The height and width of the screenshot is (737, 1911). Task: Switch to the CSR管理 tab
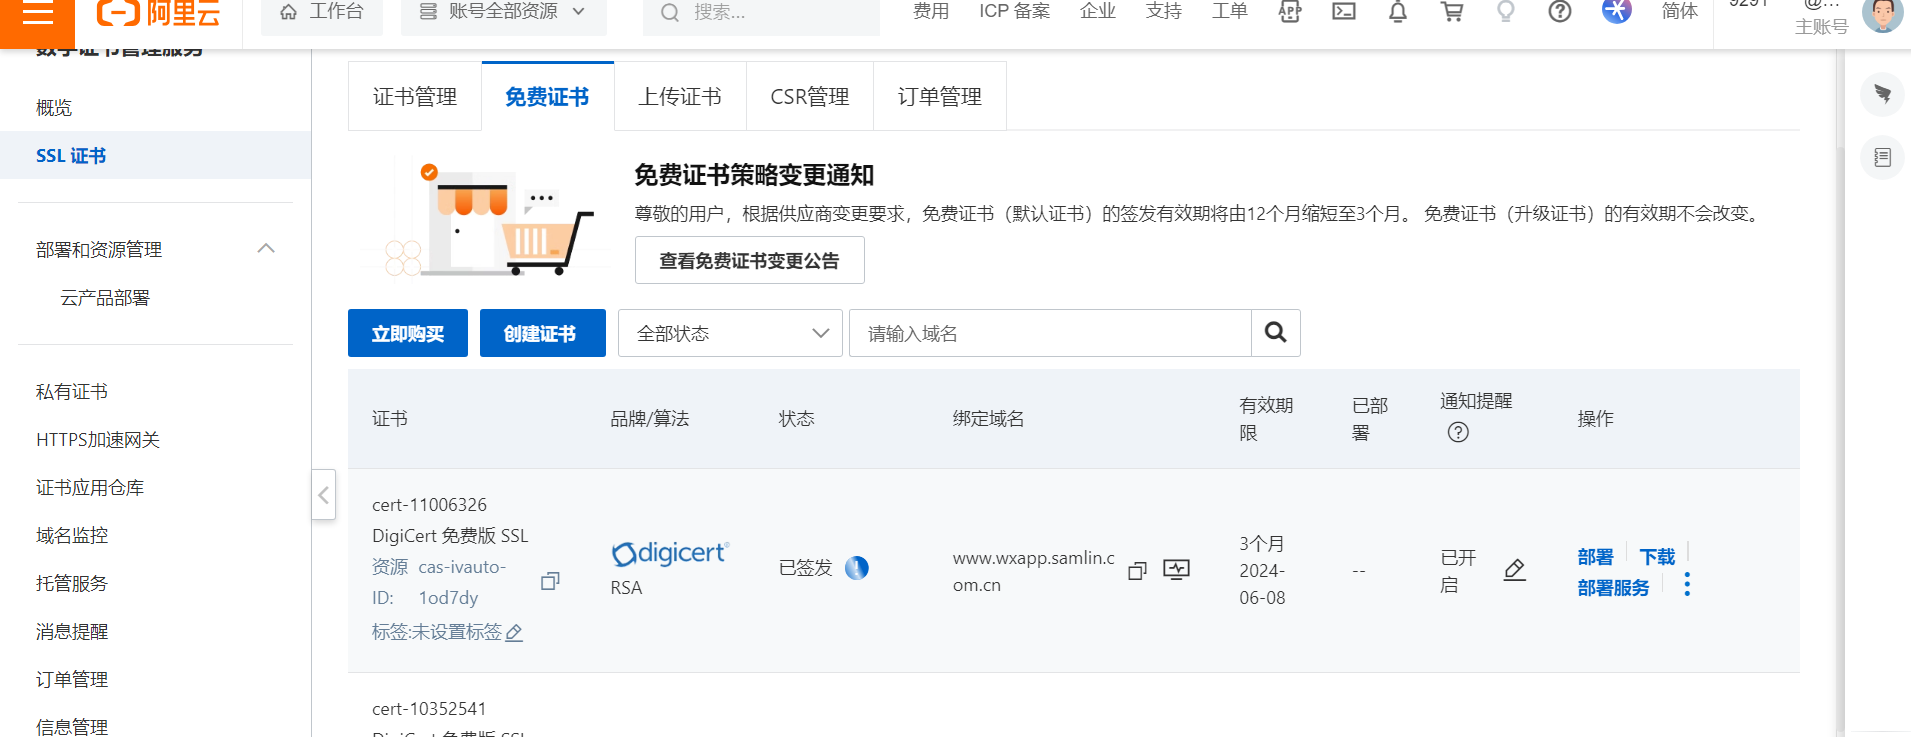809,97
